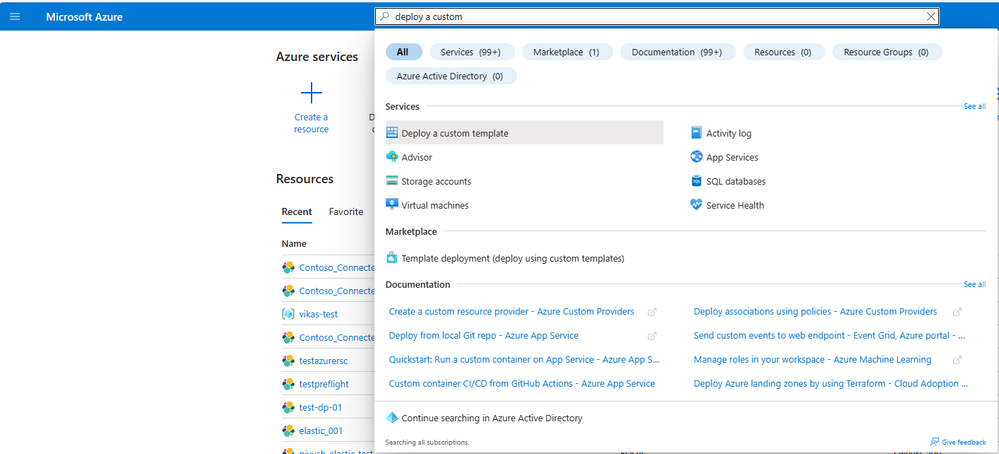Click the Create a resource plus icon
The height and width of the screenshot is (454, 999).
[x=312, y=93]
